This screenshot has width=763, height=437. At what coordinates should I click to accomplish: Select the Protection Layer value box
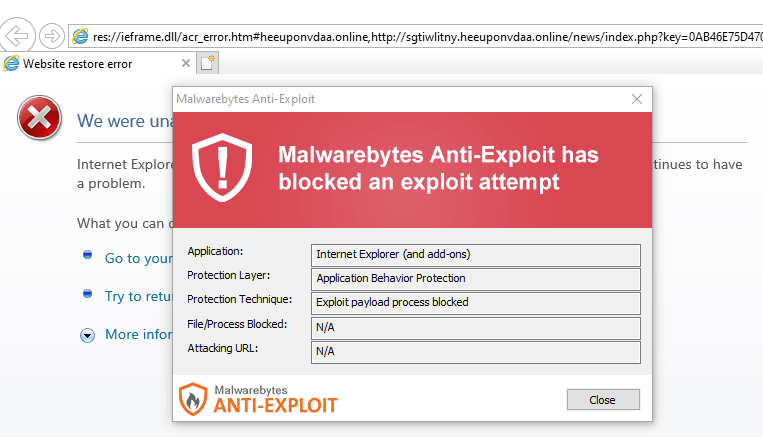476,279
